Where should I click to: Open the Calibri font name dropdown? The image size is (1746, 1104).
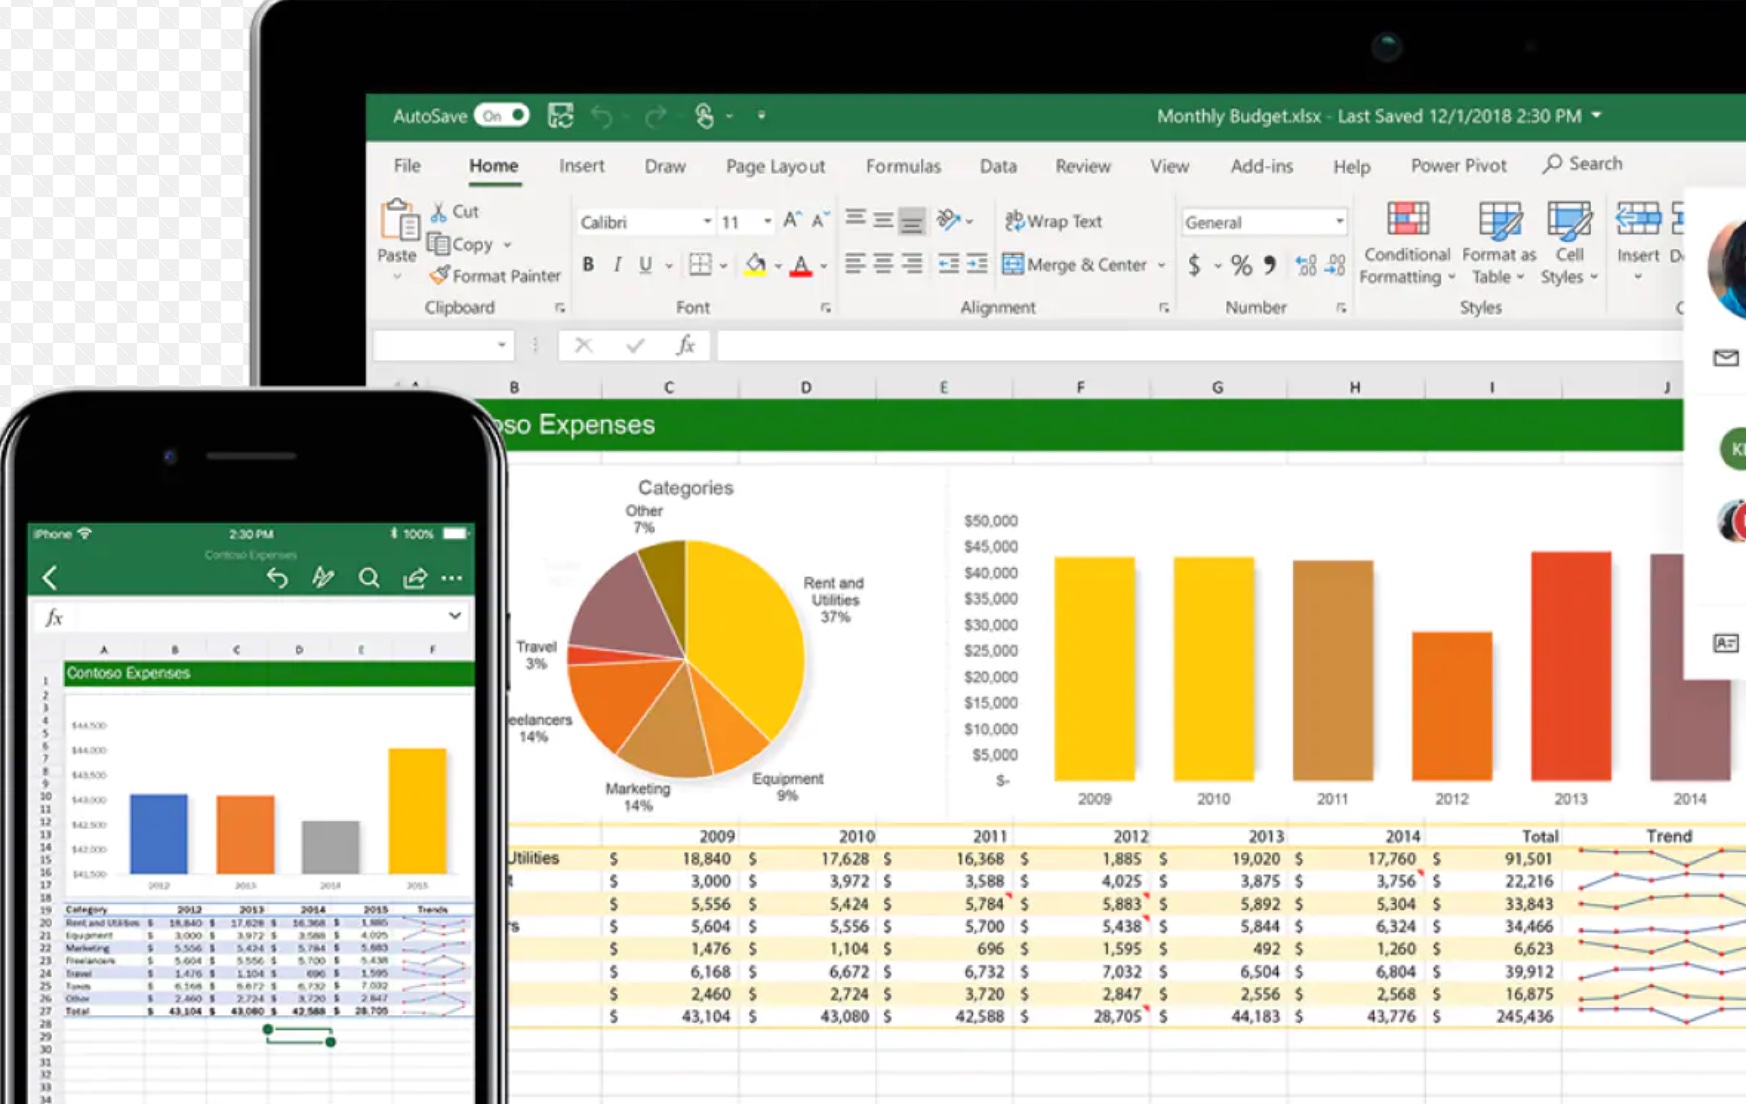coord(706,222)
